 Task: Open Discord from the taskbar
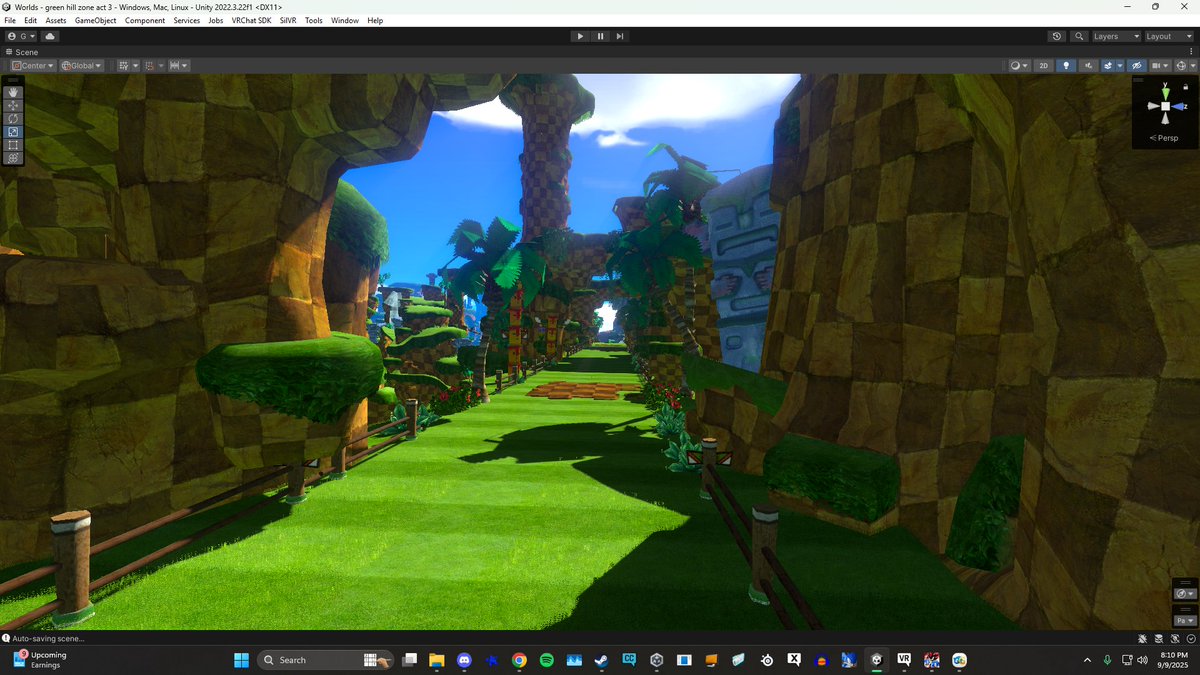464,659
